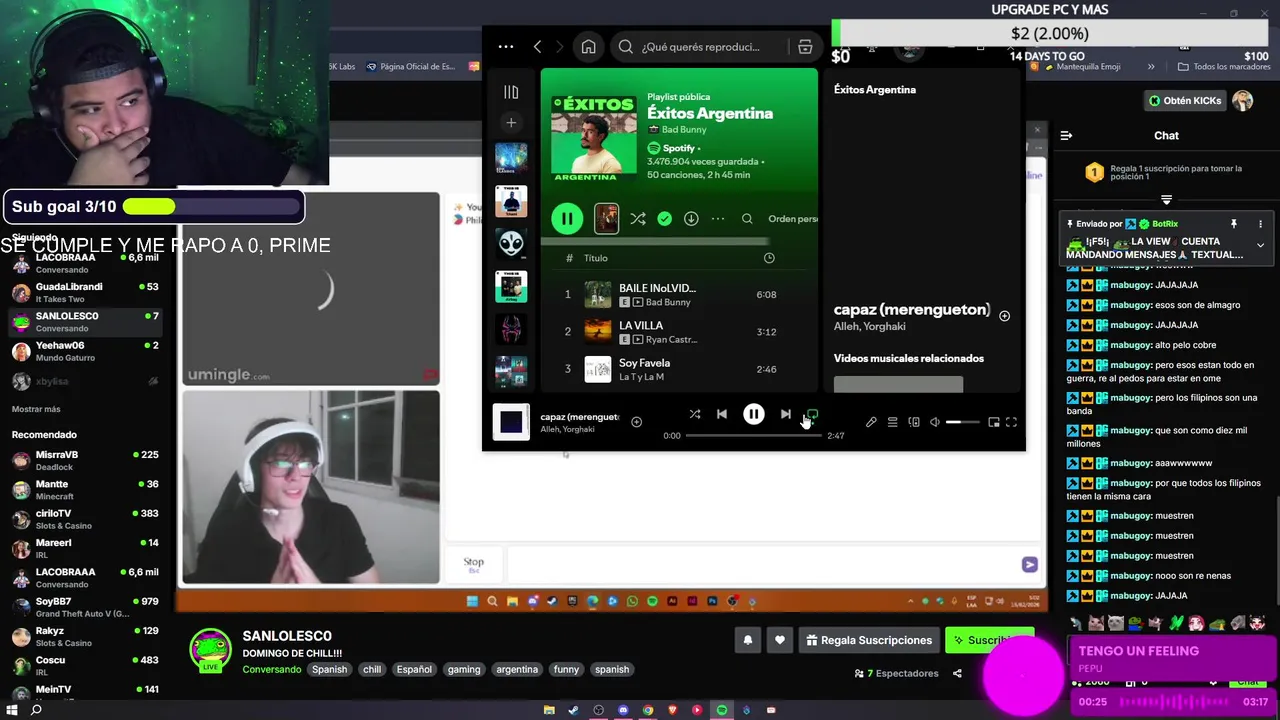
Task: Open Spotify three-dot main menu
Action: (506, 47)
